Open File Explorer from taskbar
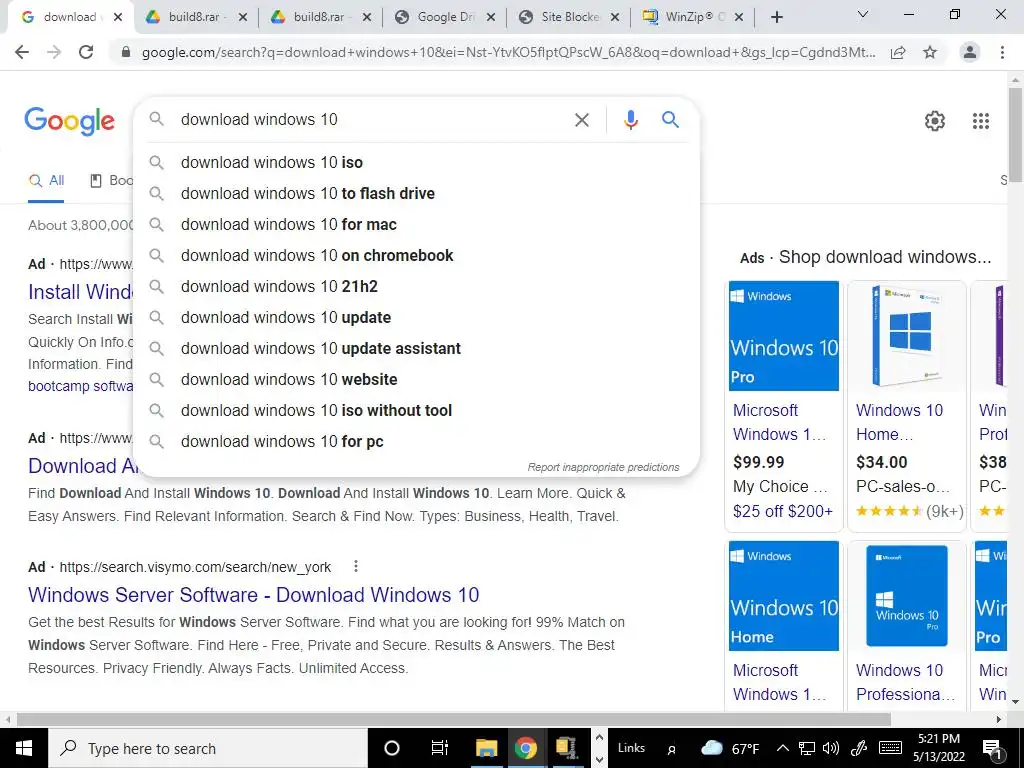The width and height of the screenshot is (1024, 768). [487, 748]
